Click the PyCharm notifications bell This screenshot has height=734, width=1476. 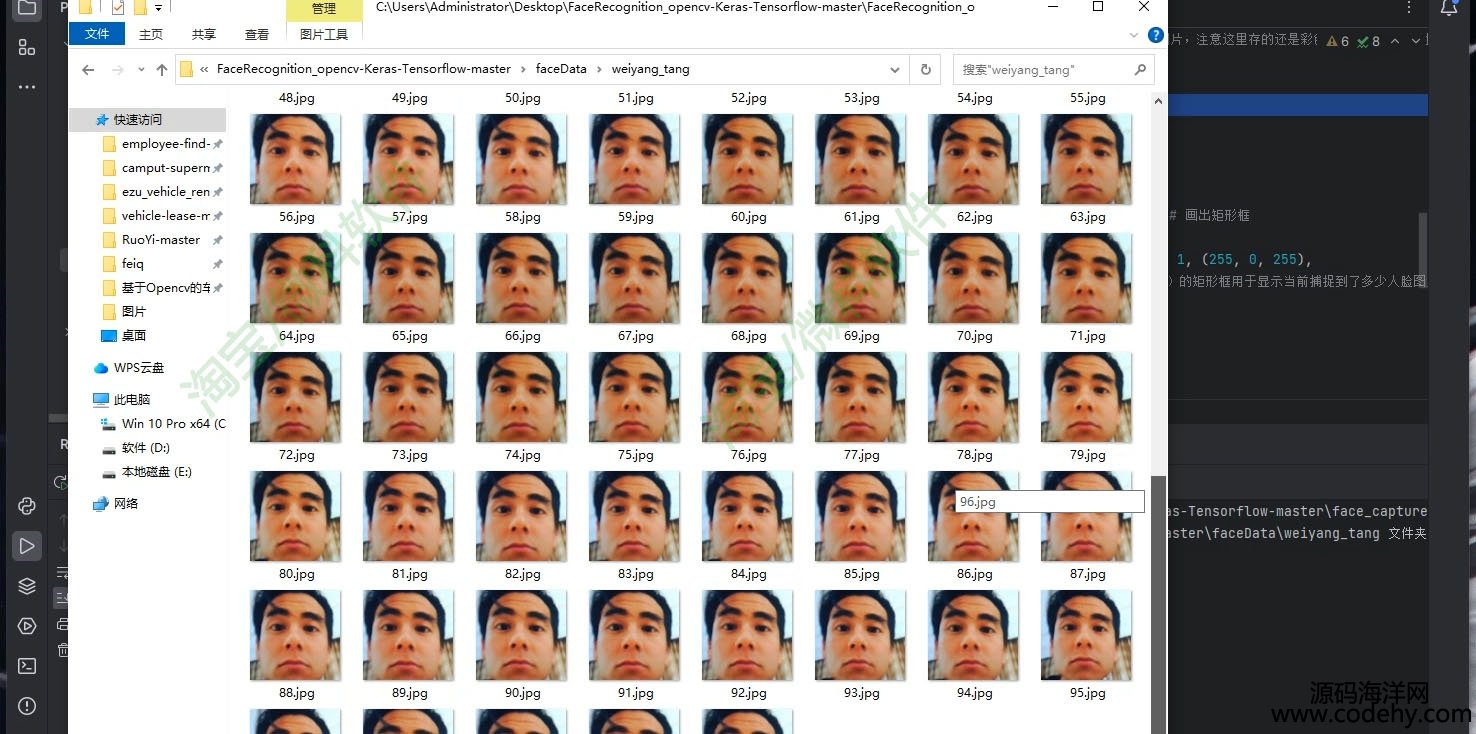click(x=1449, y=9)
